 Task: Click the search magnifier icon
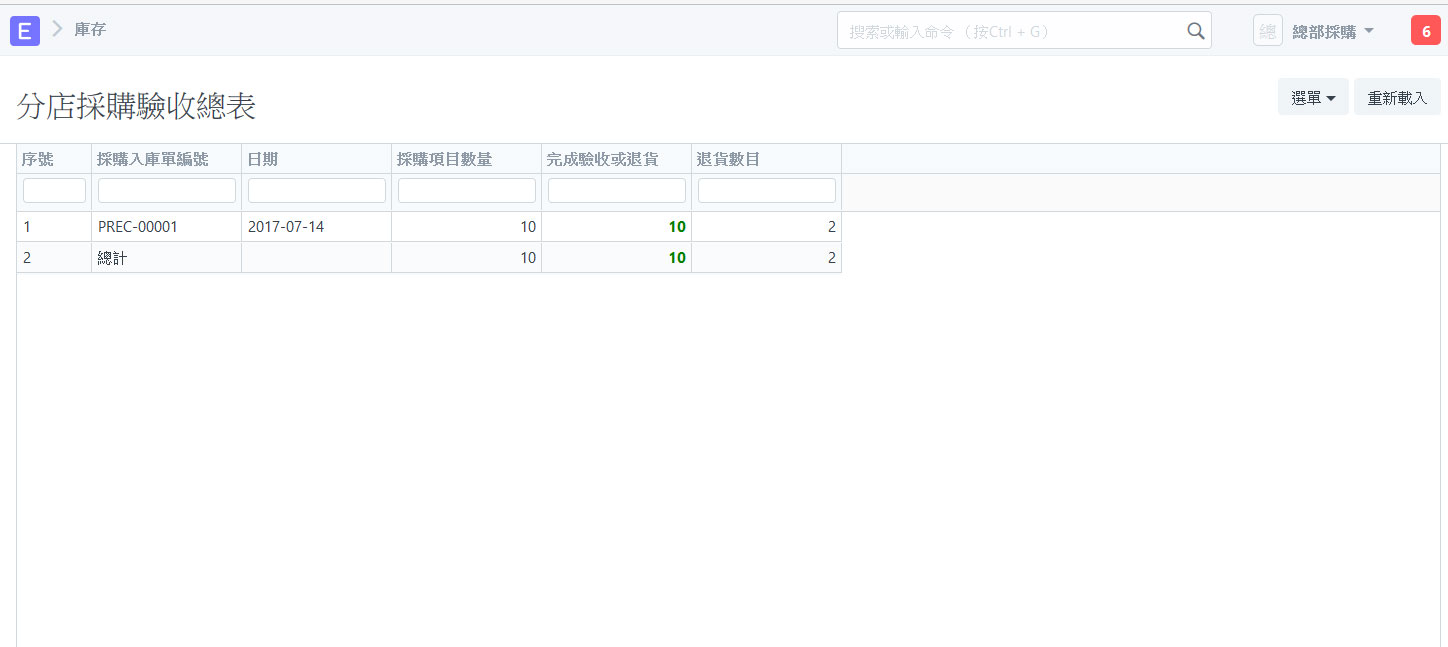tap(1195, 31)
